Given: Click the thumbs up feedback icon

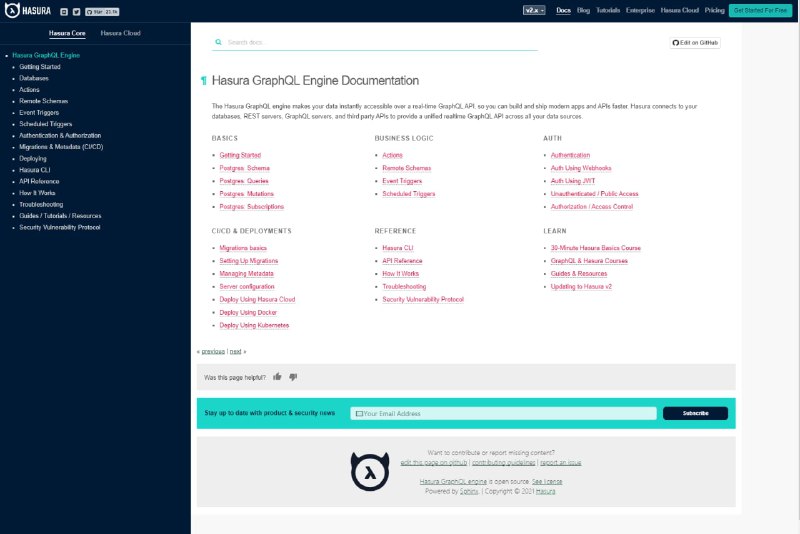Looking at the screenshot, I should pyautogui.click(x=277, y=377).
